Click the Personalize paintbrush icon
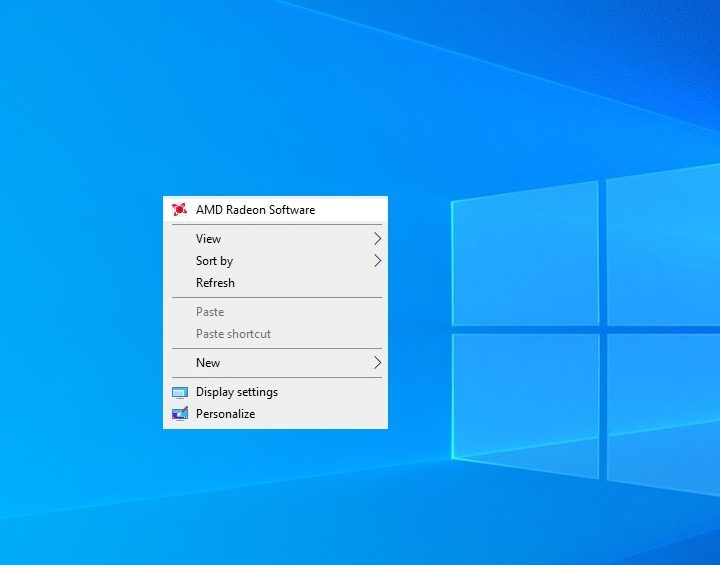This screenshot has height=565, width=720. pos(180,414)
